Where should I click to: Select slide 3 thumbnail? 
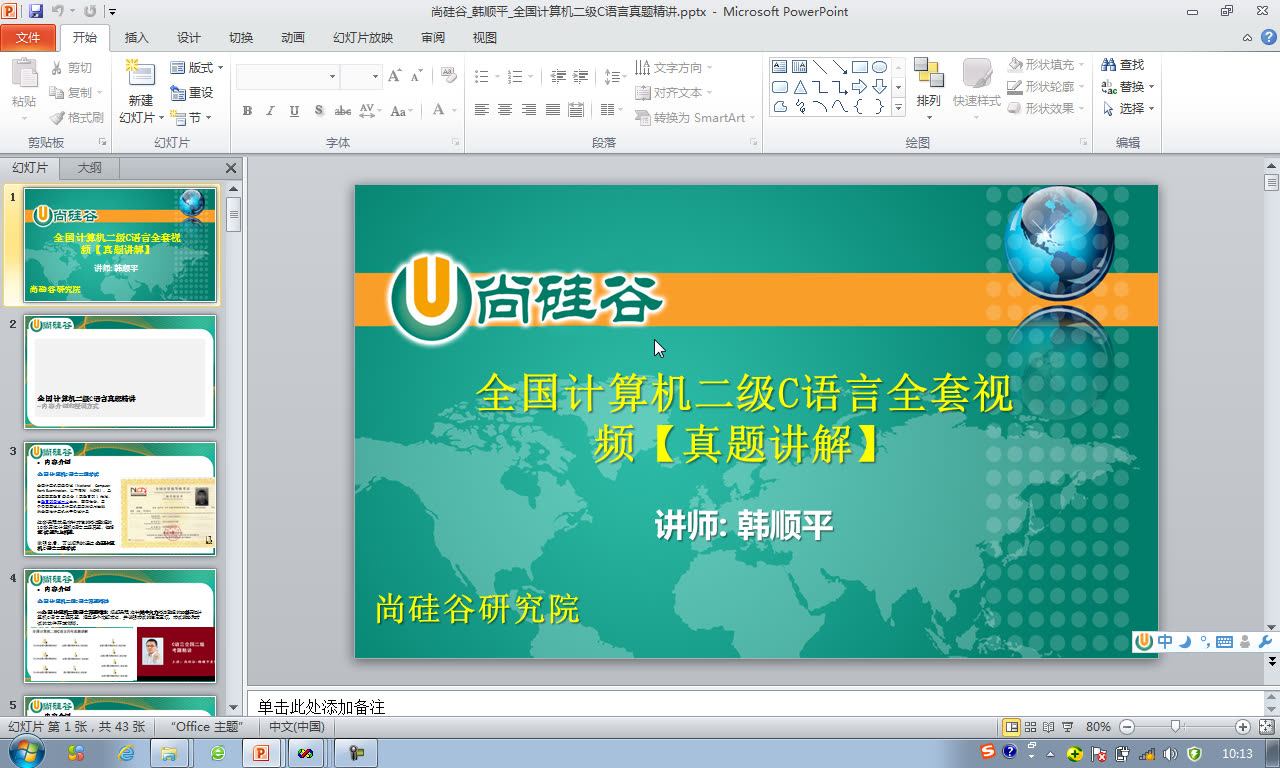tap(120, 499)
